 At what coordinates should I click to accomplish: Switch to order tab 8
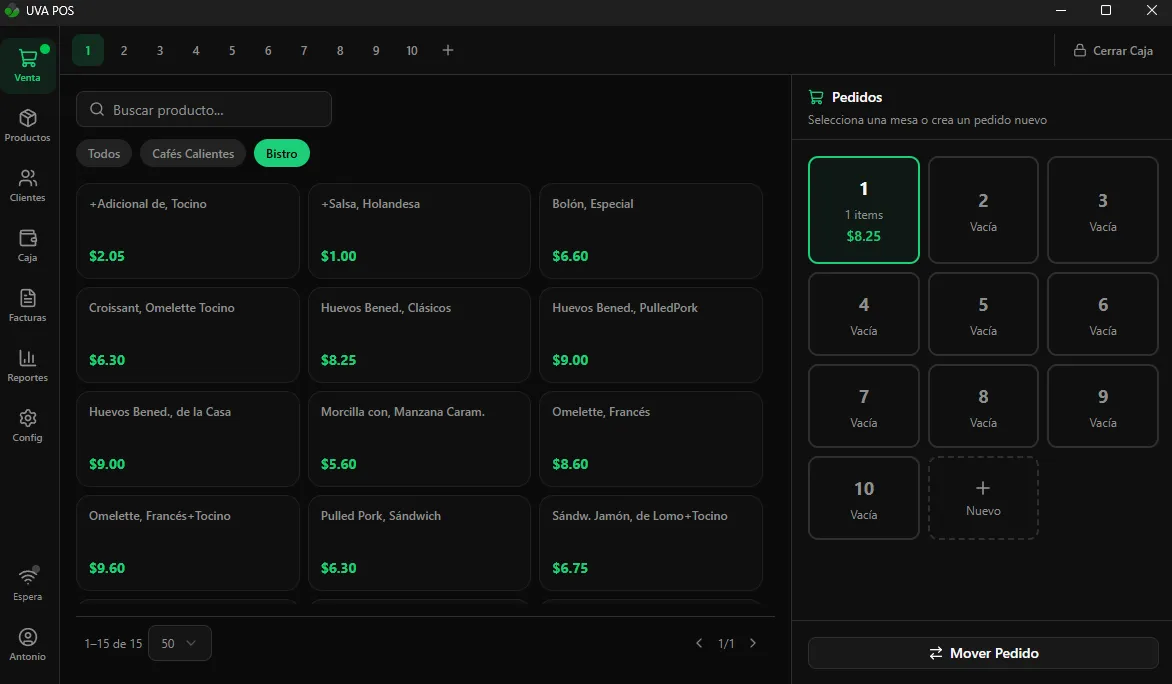[x=340, y=51]
